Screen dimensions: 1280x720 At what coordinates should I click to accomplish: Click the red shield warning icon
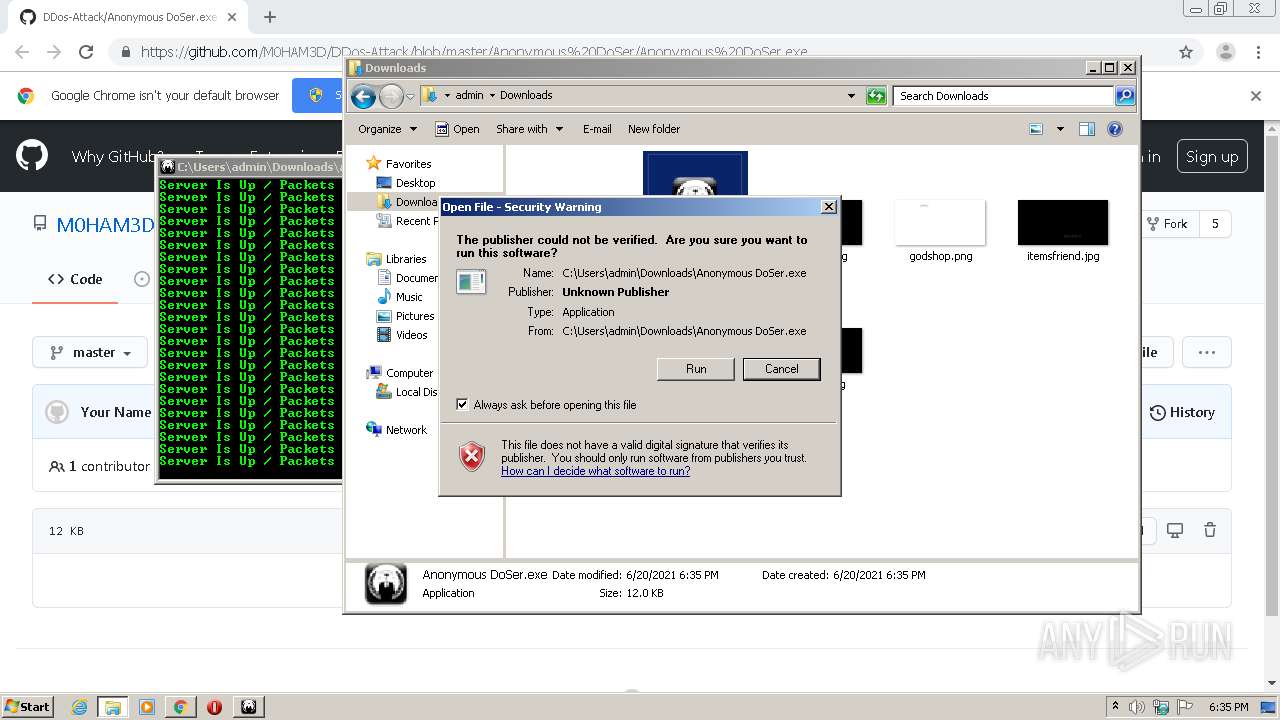tap(472, 456)
